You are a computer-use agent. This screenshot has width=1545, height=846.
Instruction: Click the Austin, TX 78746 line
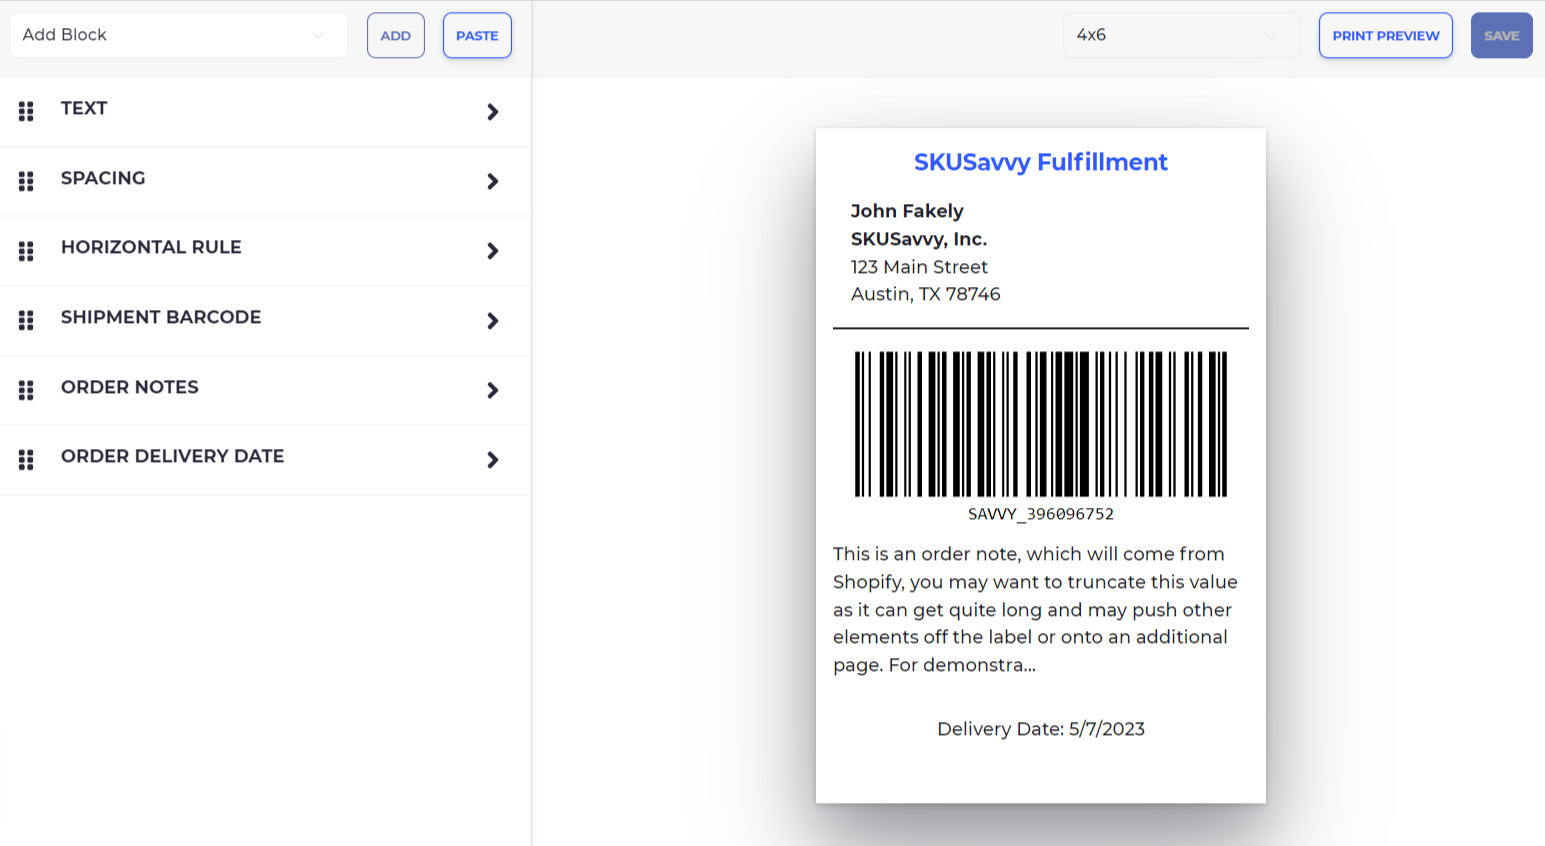point(925,294)
